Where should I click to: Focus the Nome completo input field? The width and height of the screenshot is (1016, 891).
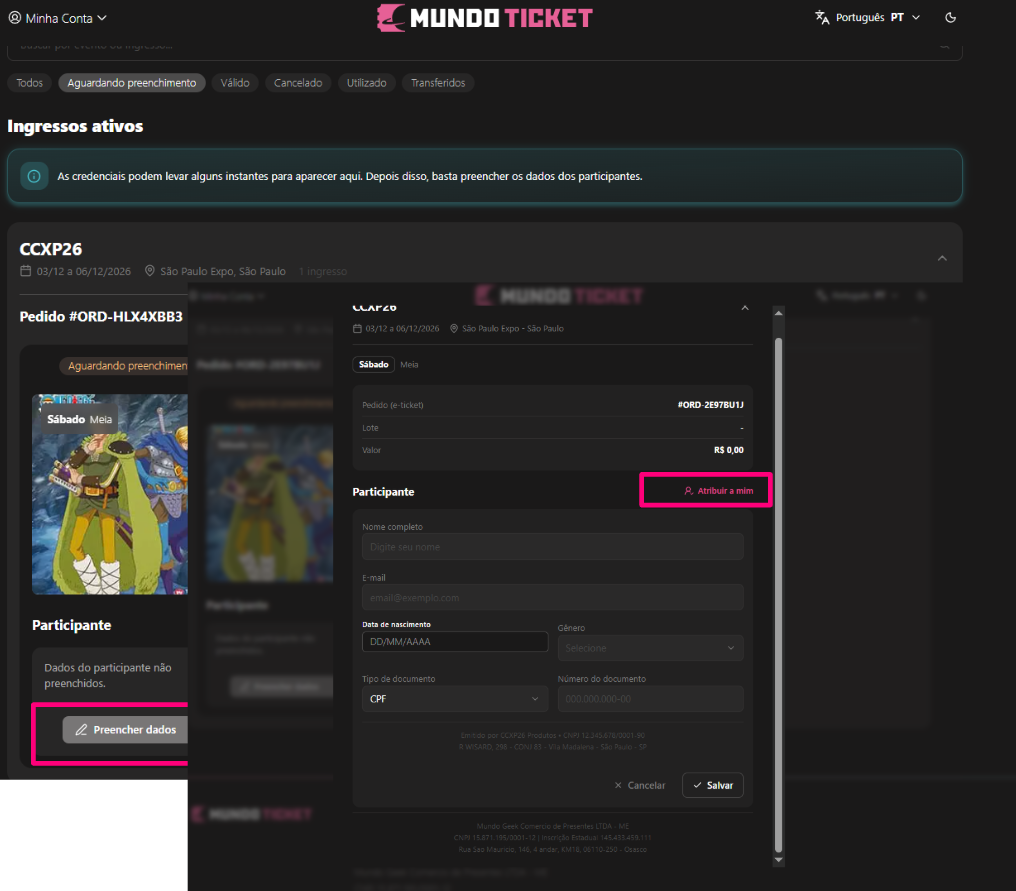[x=553, y=547]
